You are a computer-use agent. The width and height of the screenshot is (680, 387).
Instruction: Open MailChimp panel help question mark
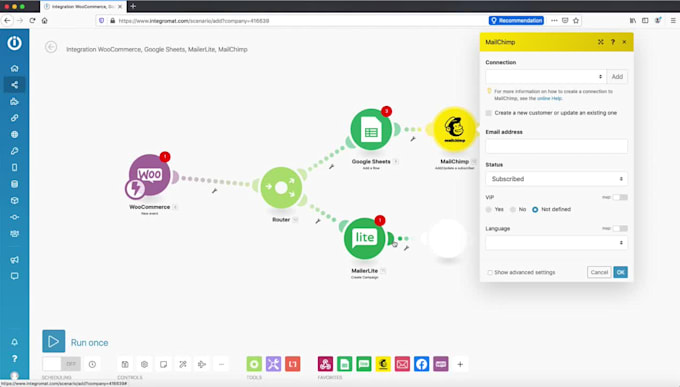pyautogui.click(x=613, y=42)
